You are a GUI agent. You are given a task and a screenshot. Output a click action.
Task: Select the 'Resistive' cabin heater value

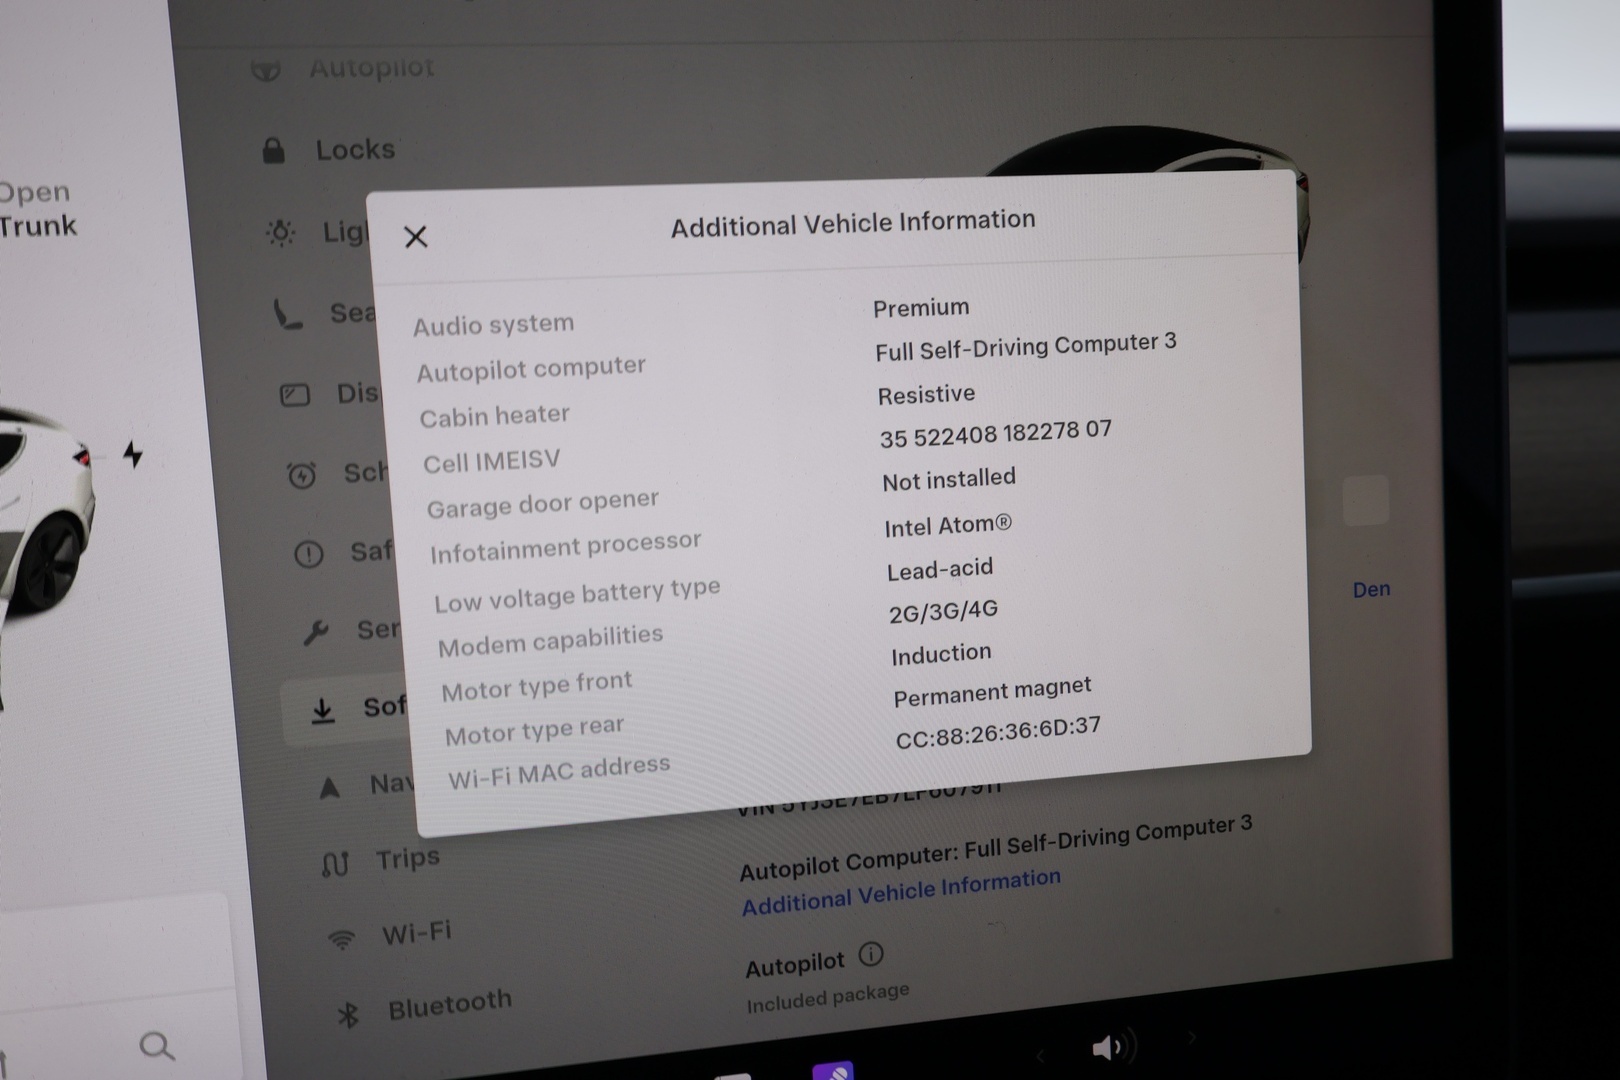coord(926,395)
